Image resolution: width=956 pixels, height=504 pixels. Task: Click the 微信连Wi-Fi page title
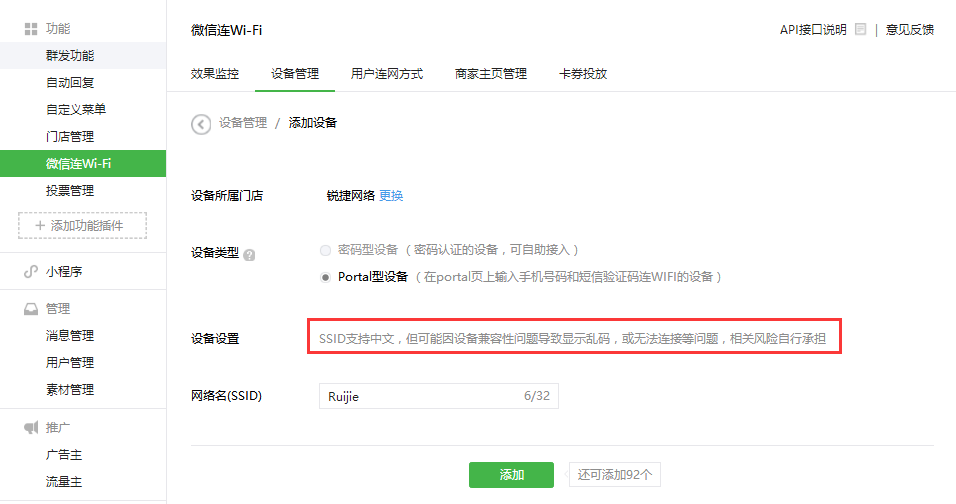tap(226, 30)
